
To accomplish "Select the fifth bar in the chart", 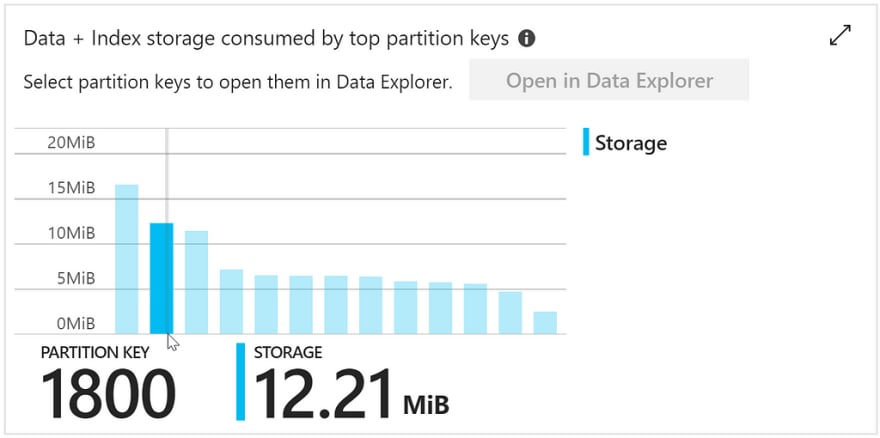I will click(x=266, y=304).
